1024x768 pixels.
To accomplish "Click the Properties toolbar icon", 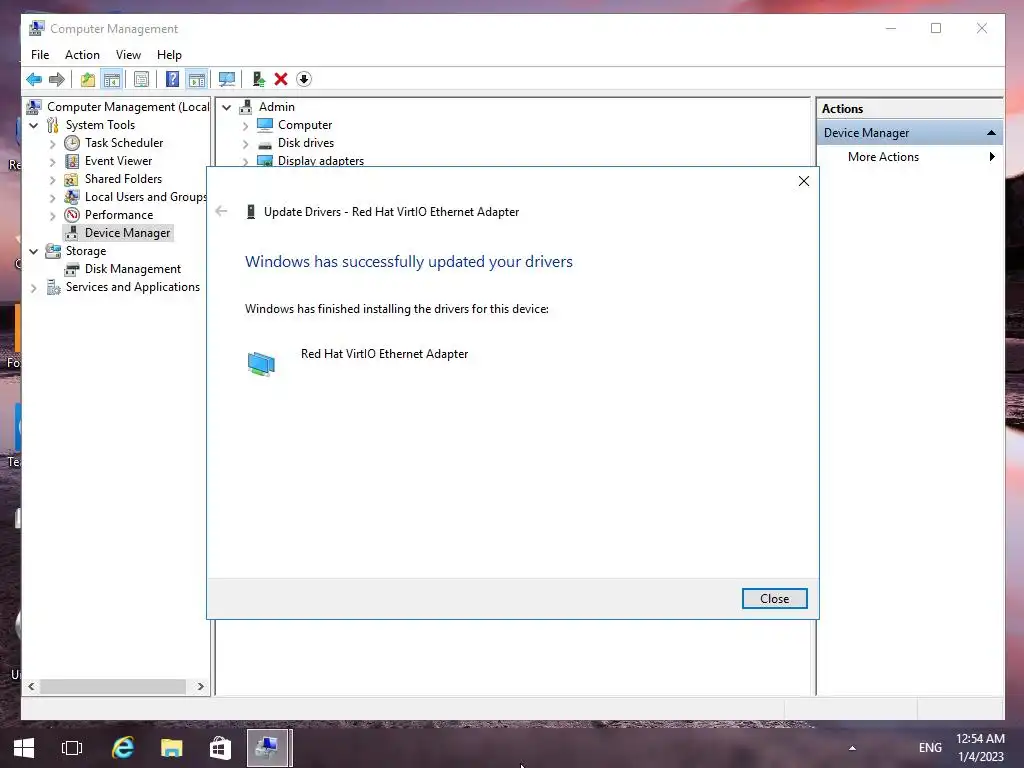I will pos(141,80).
